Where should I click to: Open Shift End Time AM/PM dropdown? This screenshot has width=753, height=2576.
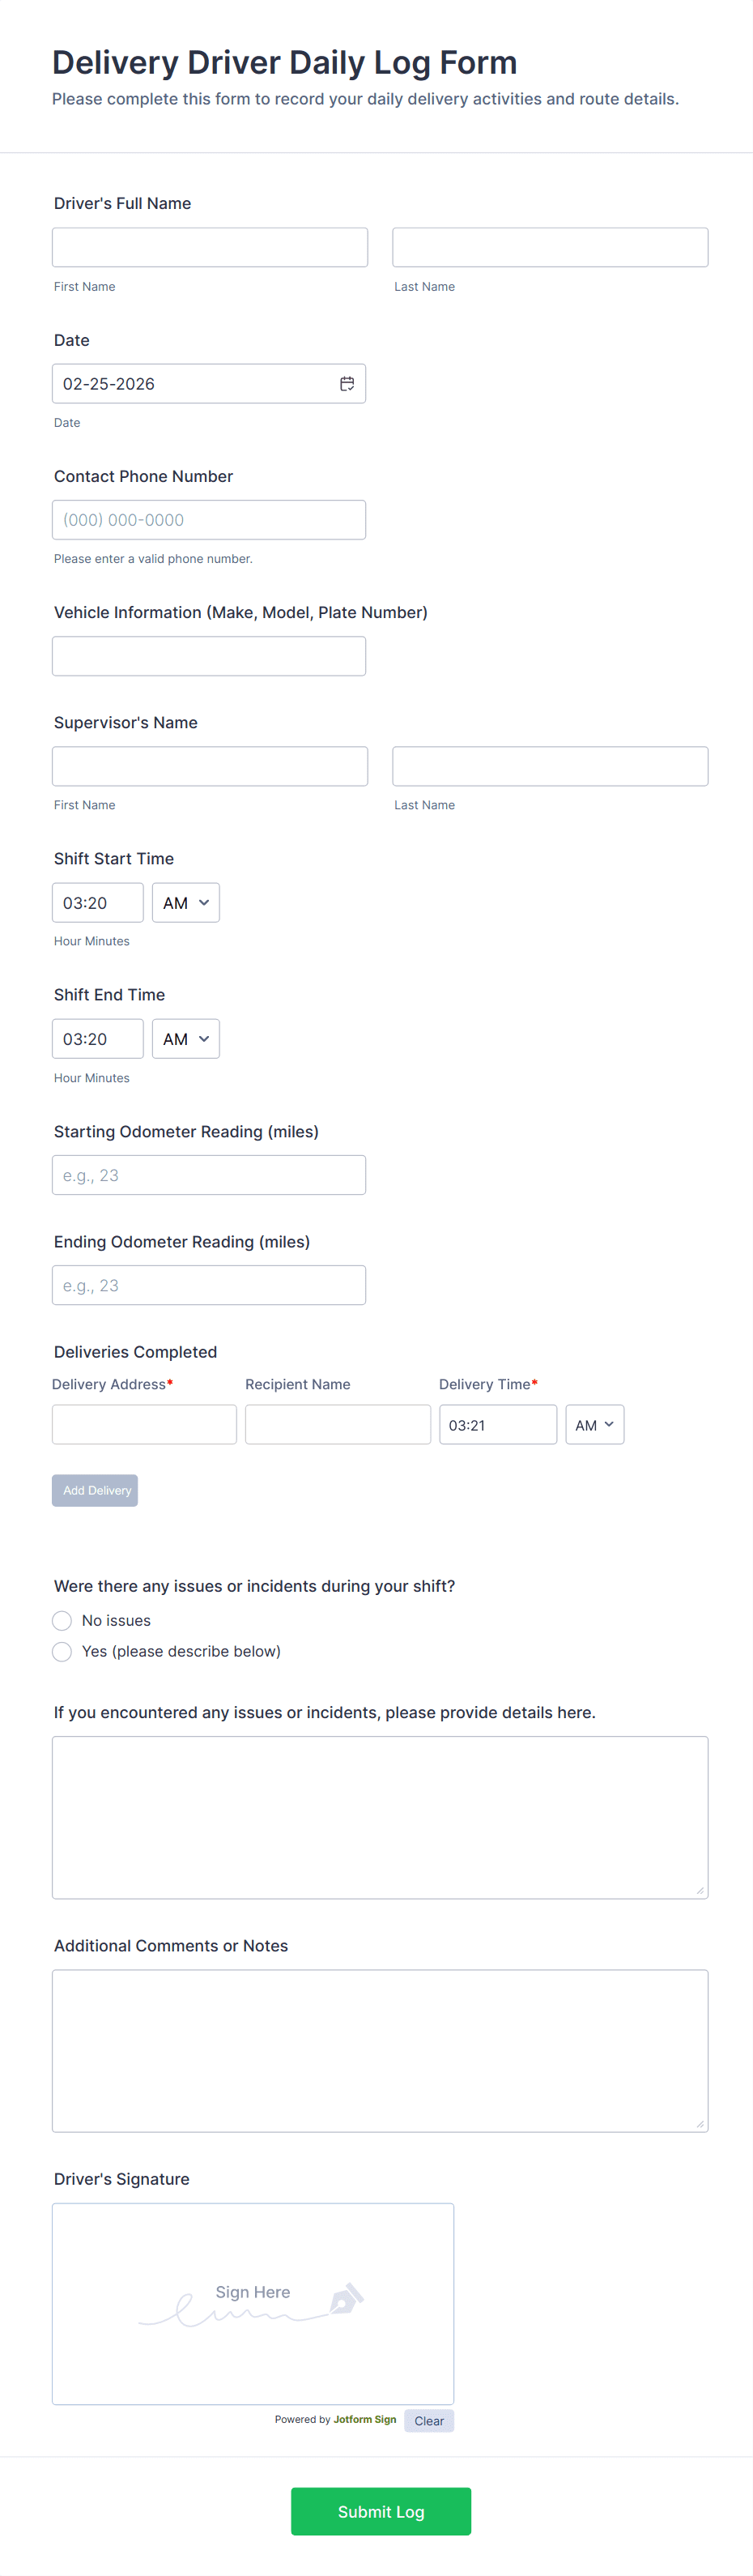[186, 1039]
